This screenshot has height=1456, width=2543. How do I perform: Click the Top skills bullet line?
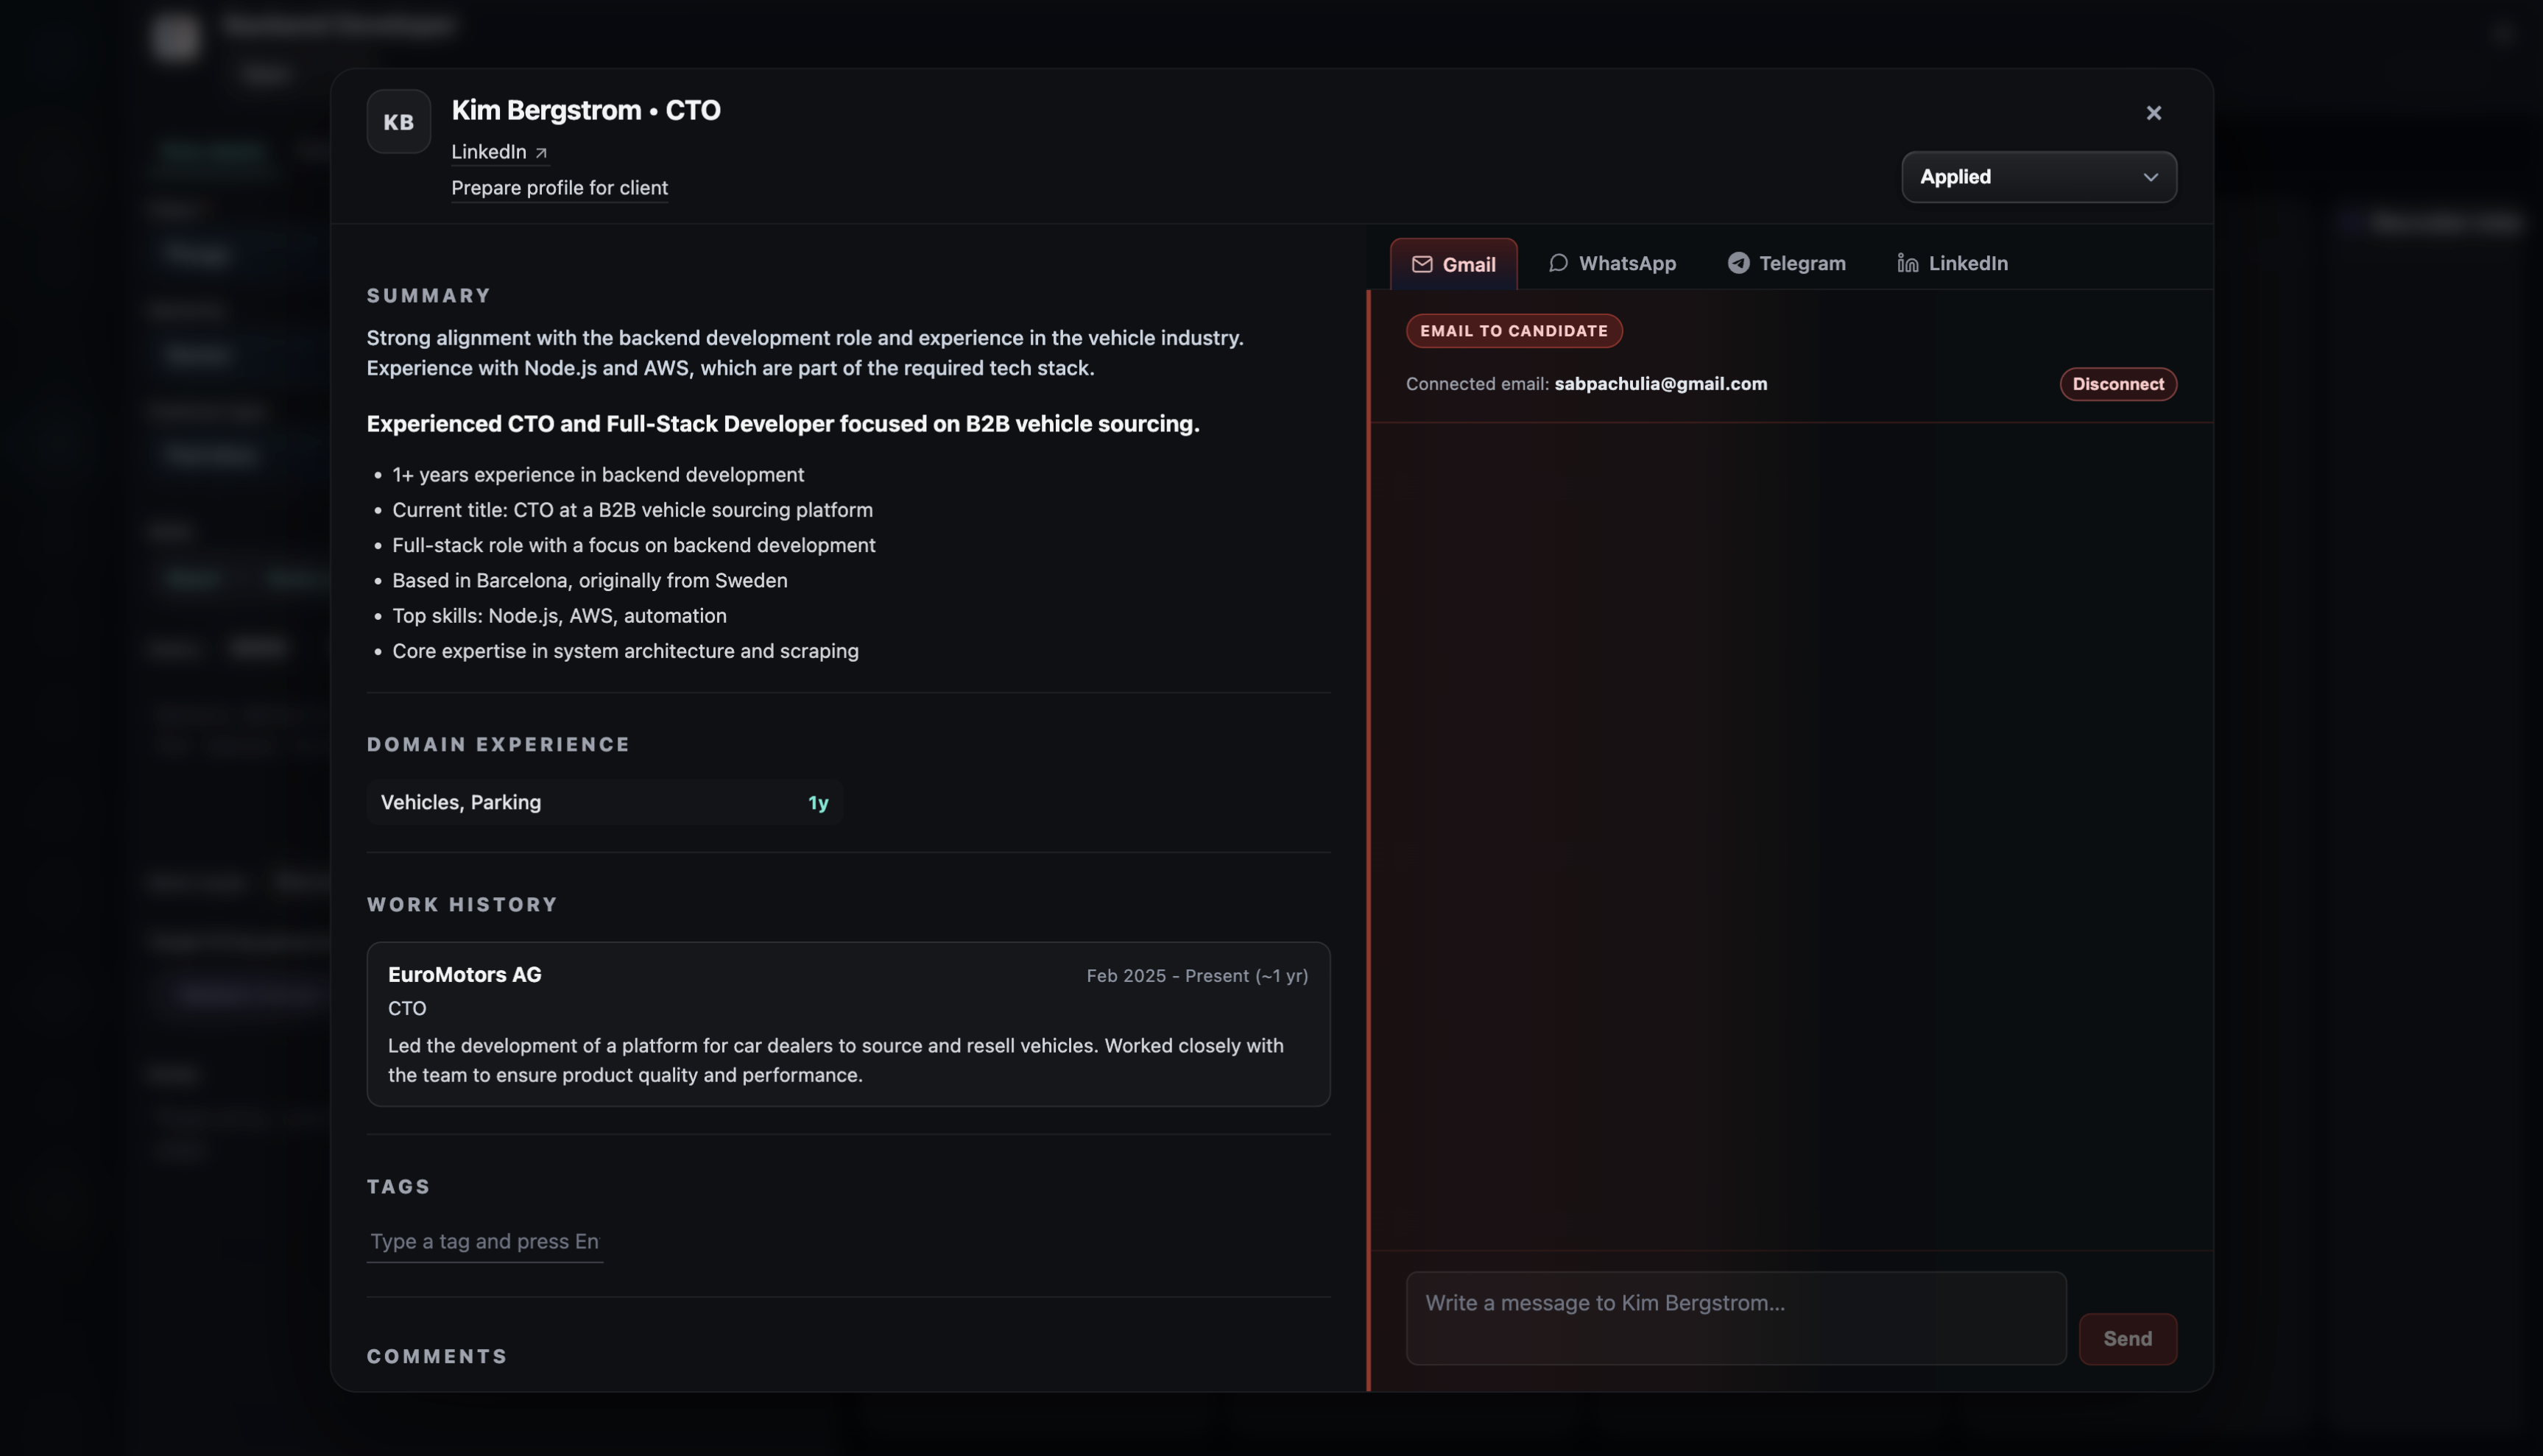click(559, 616)
